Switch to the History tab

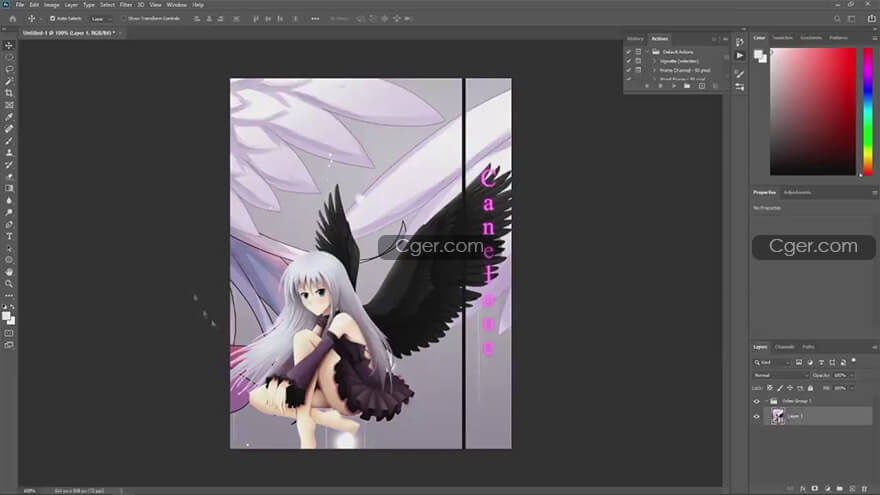635,39
